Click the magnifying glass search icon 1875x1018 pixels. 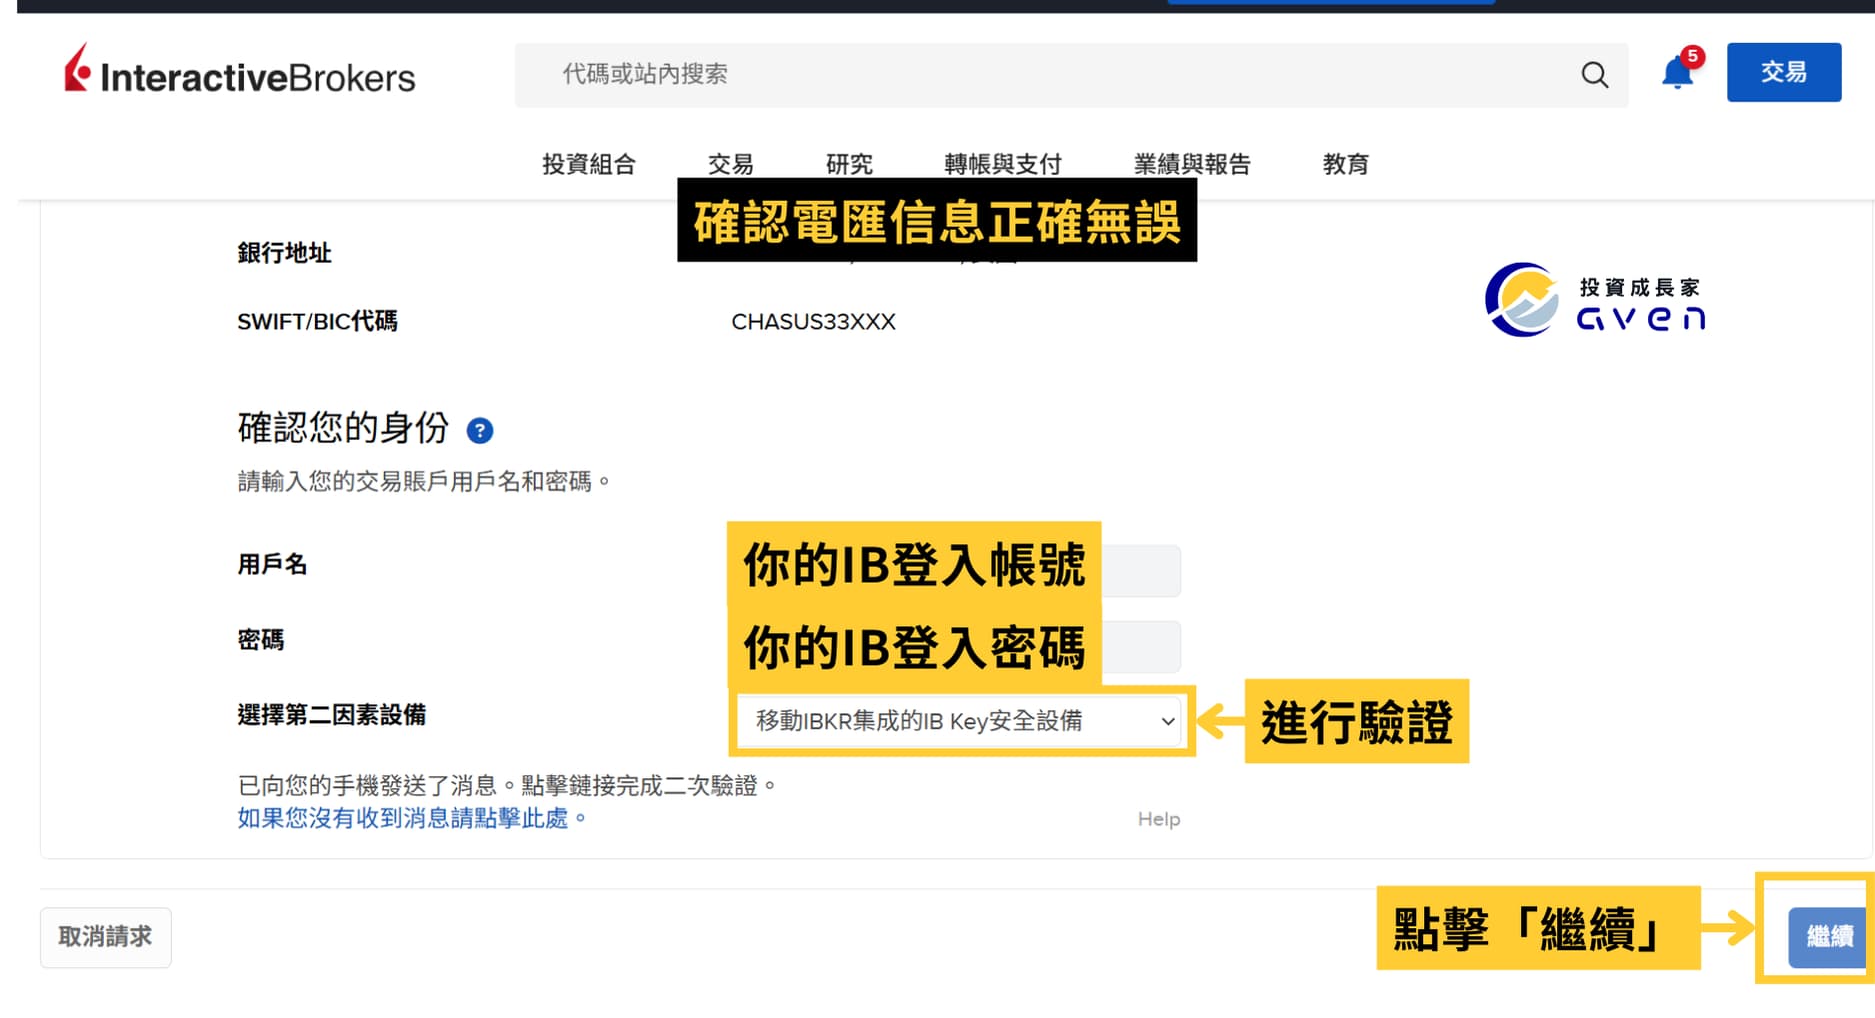point(1594,74)
